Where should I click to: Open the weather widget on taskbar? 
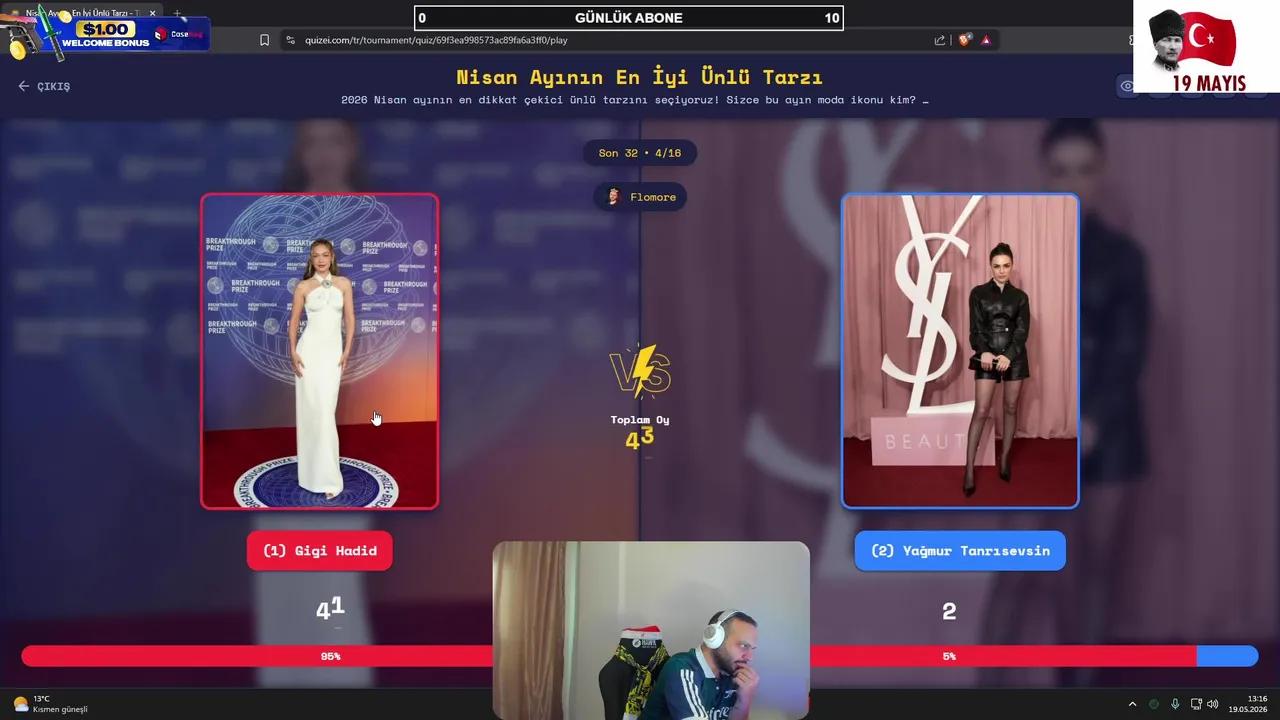pos(50,704)
